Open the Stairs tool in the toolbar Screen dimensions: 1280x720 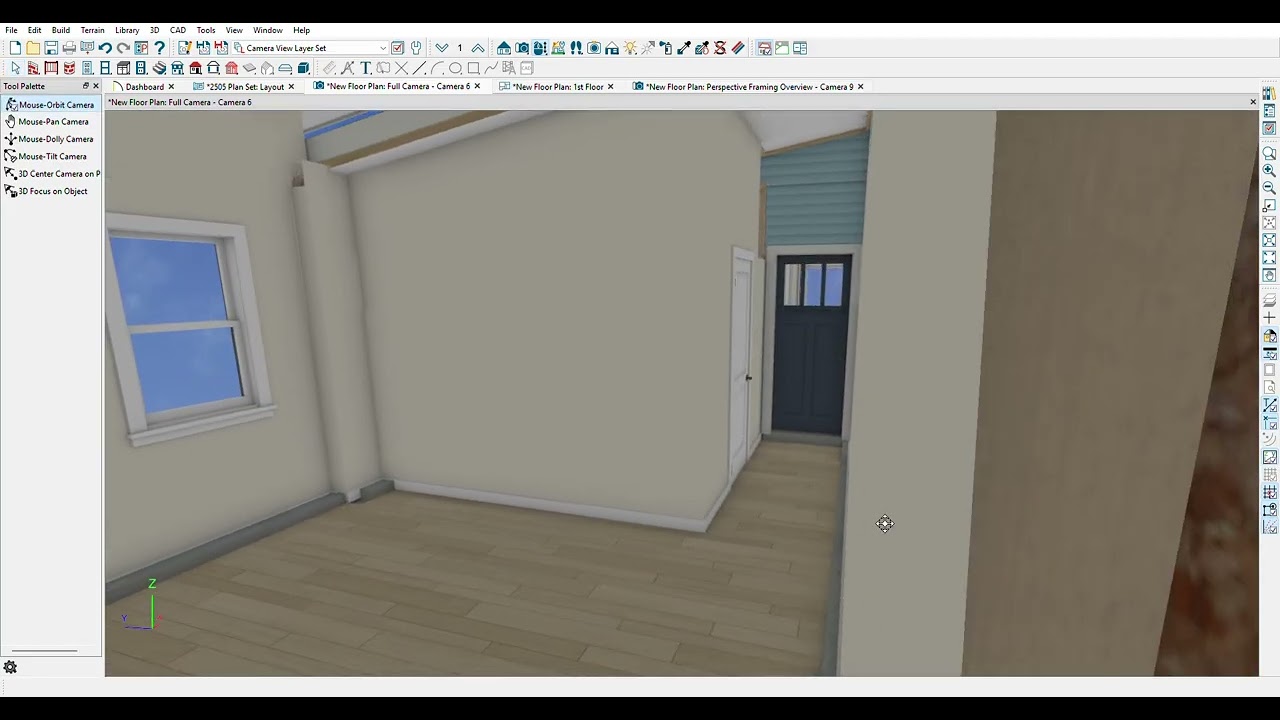click(159, 68)
